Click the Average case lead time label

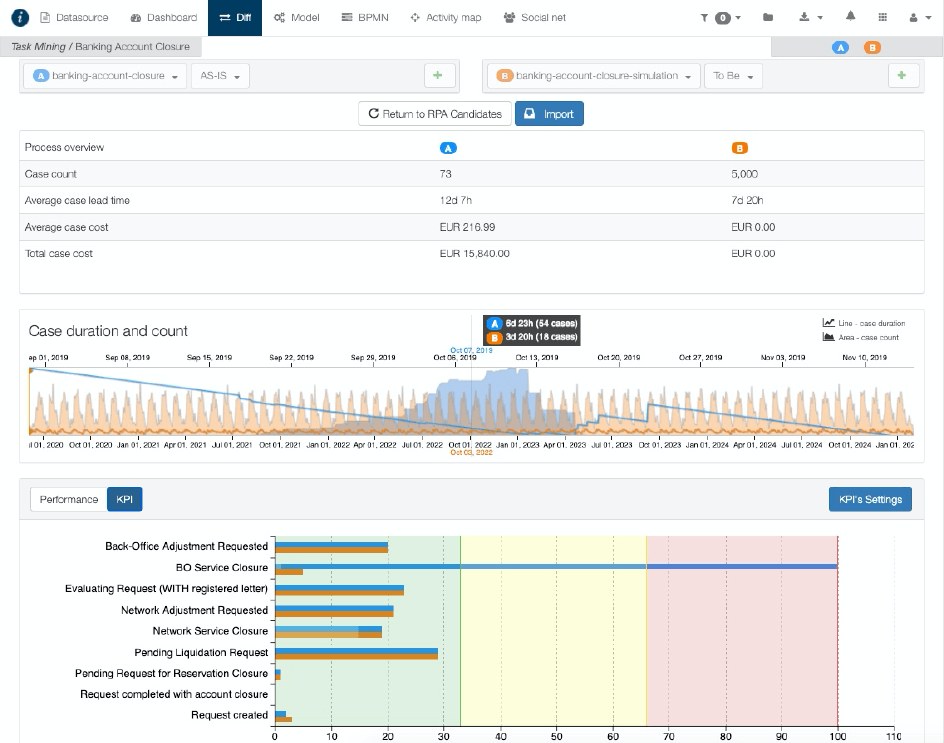click(x=77, y=201)
